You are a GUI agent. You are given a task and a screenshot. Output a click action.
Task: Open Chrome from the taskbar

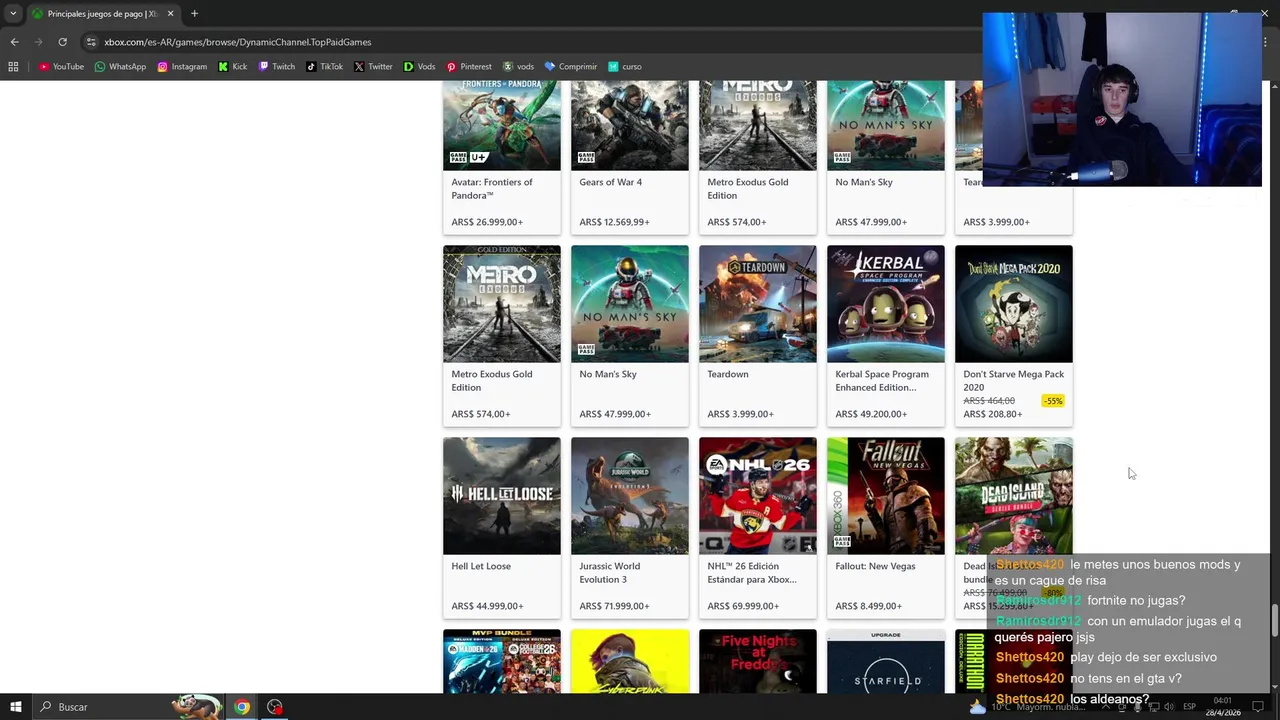tap(242, 707)
